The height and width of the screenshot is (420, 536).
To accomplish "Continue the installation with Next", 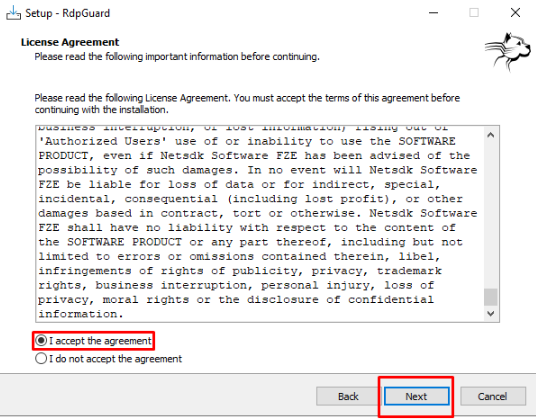I will (416, 396).
